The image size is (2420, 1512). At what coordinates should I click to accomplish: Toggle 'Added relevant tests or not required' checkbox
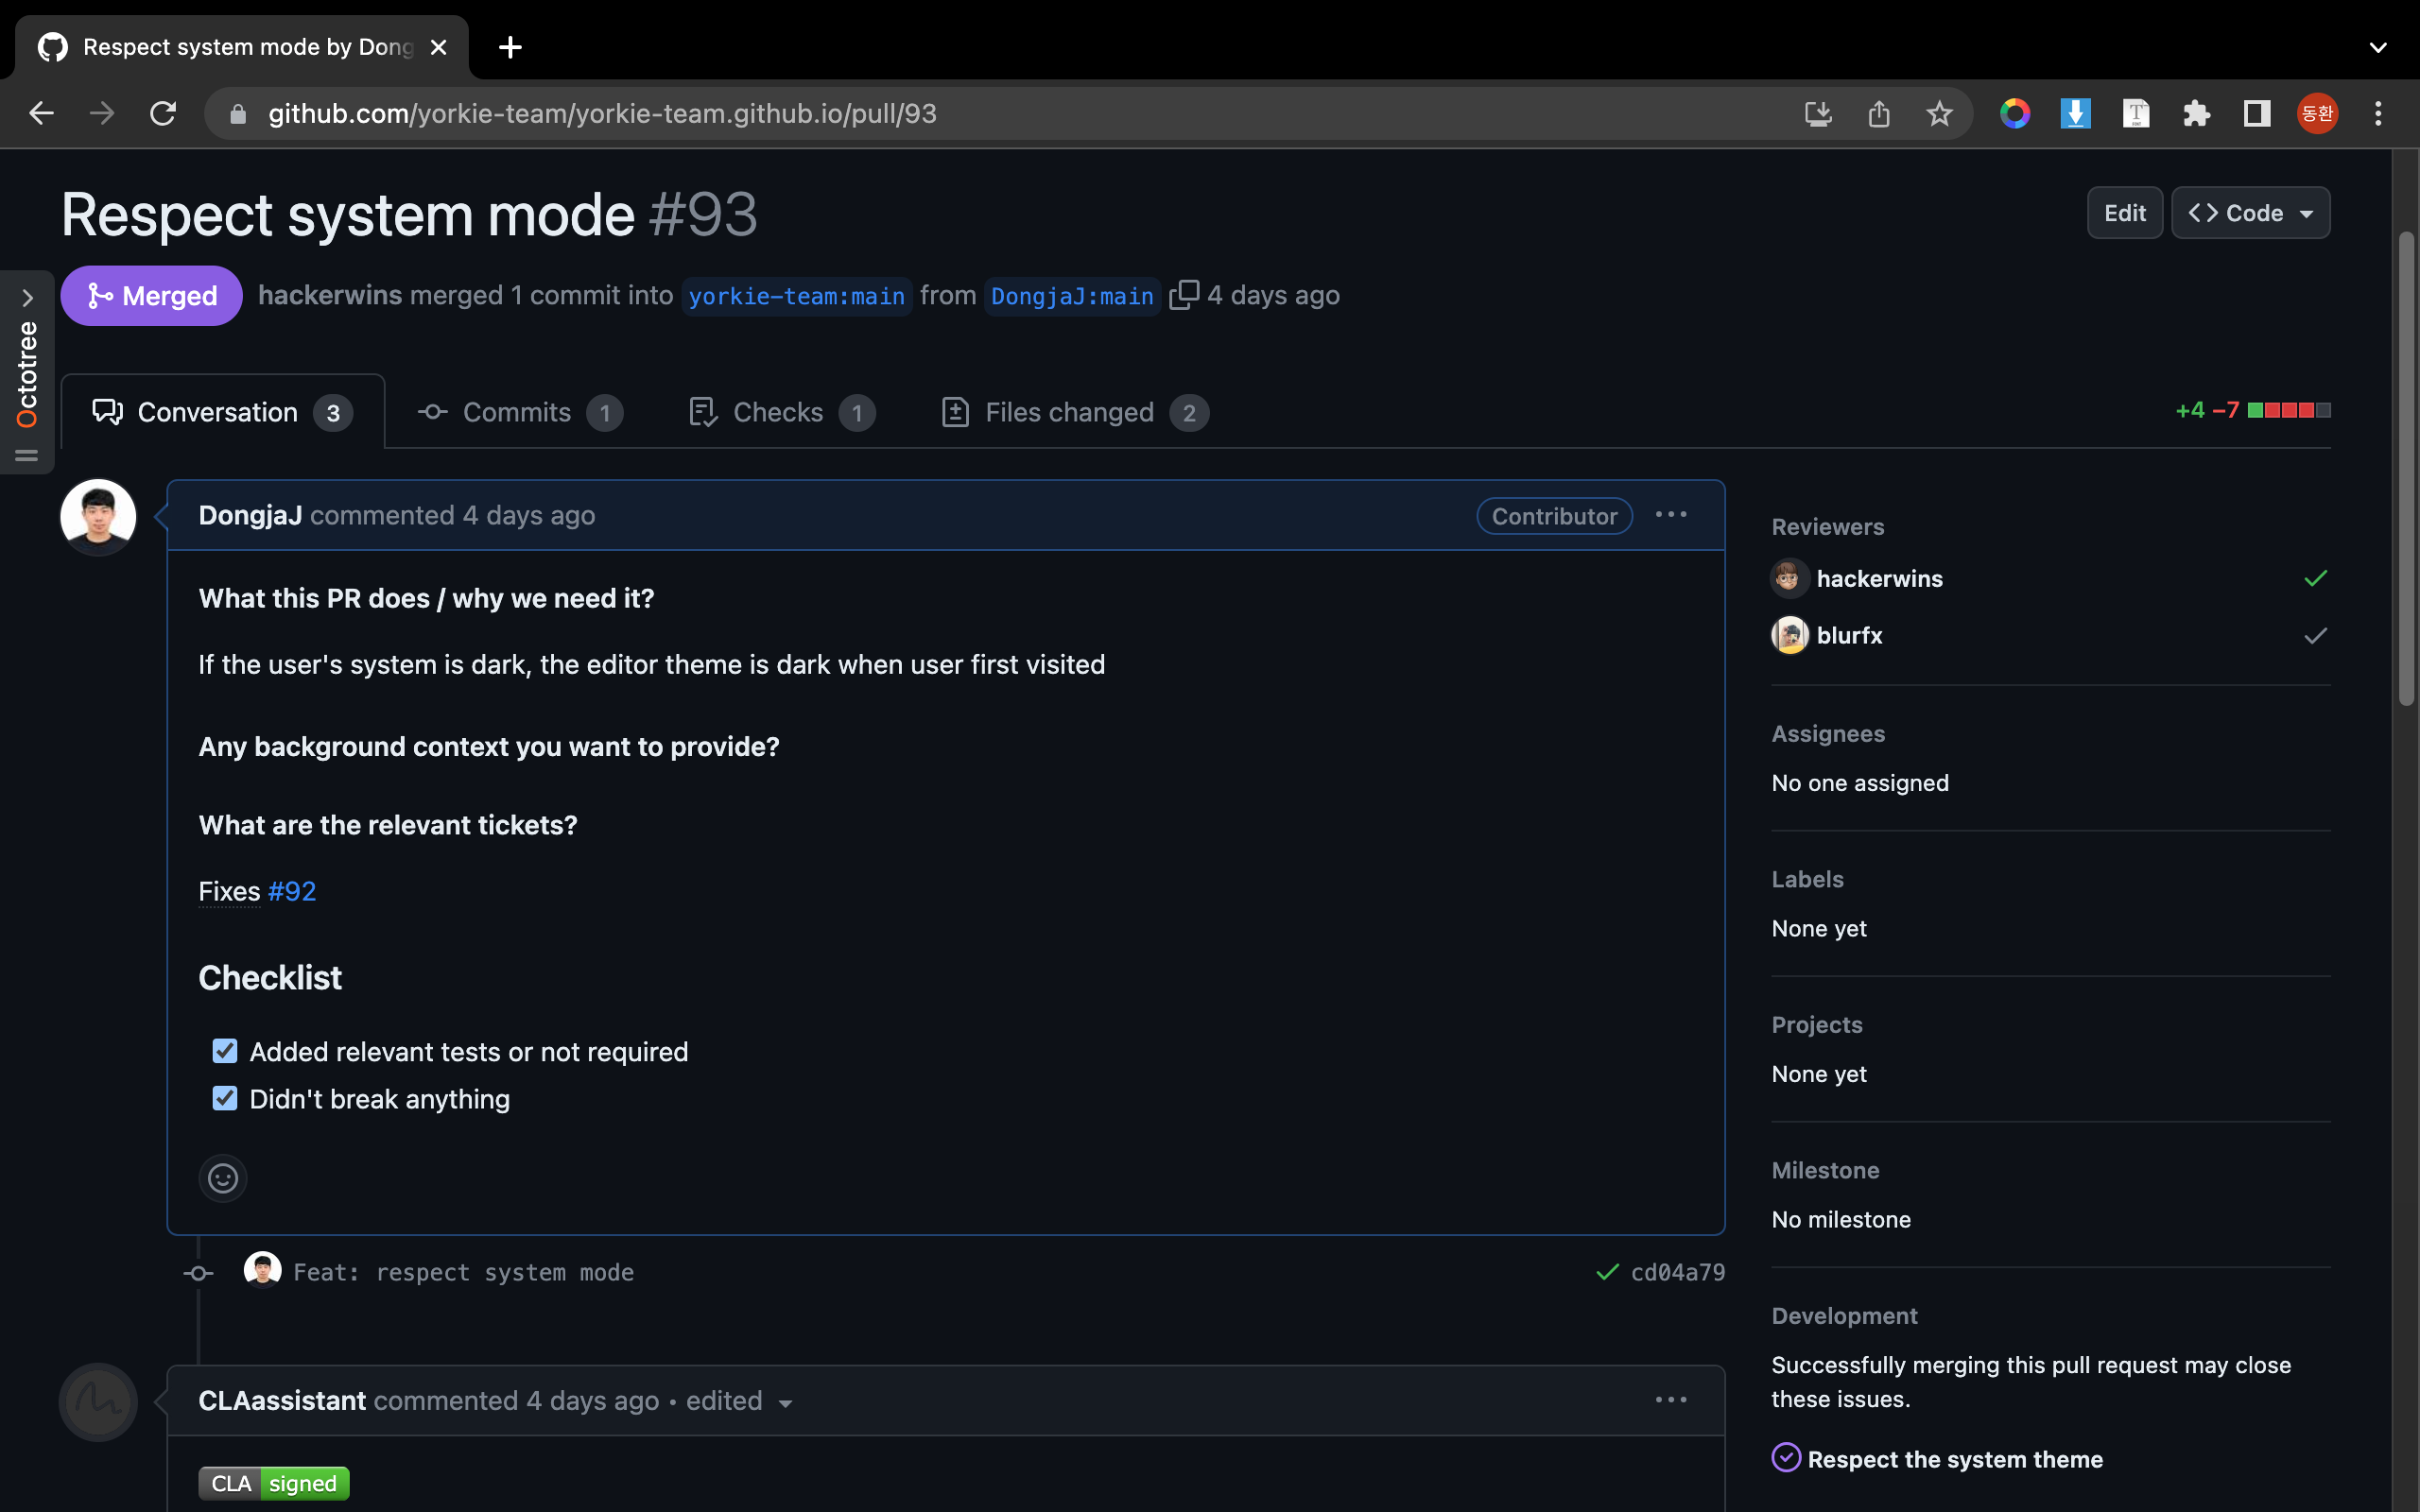click(x=225, y=1051)
